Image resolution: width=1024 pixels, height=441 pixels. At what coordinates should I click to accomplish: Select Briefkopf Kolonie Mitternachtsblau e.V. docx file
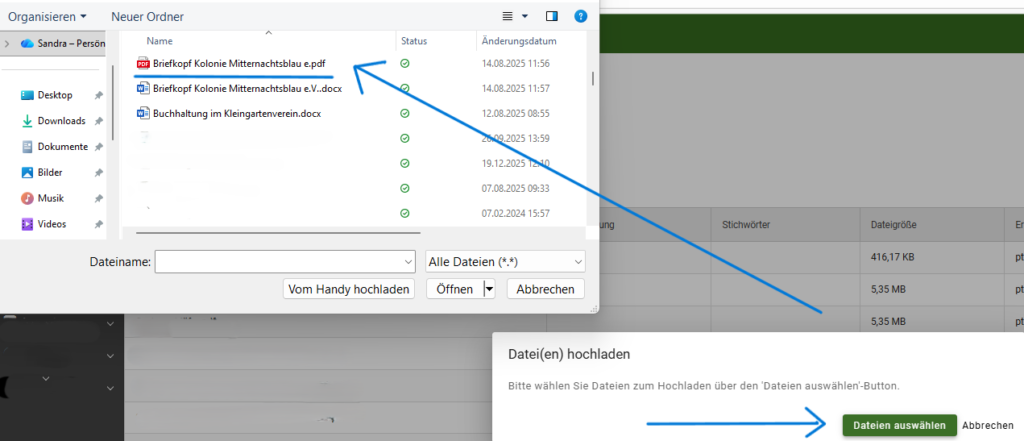[247, 88]
